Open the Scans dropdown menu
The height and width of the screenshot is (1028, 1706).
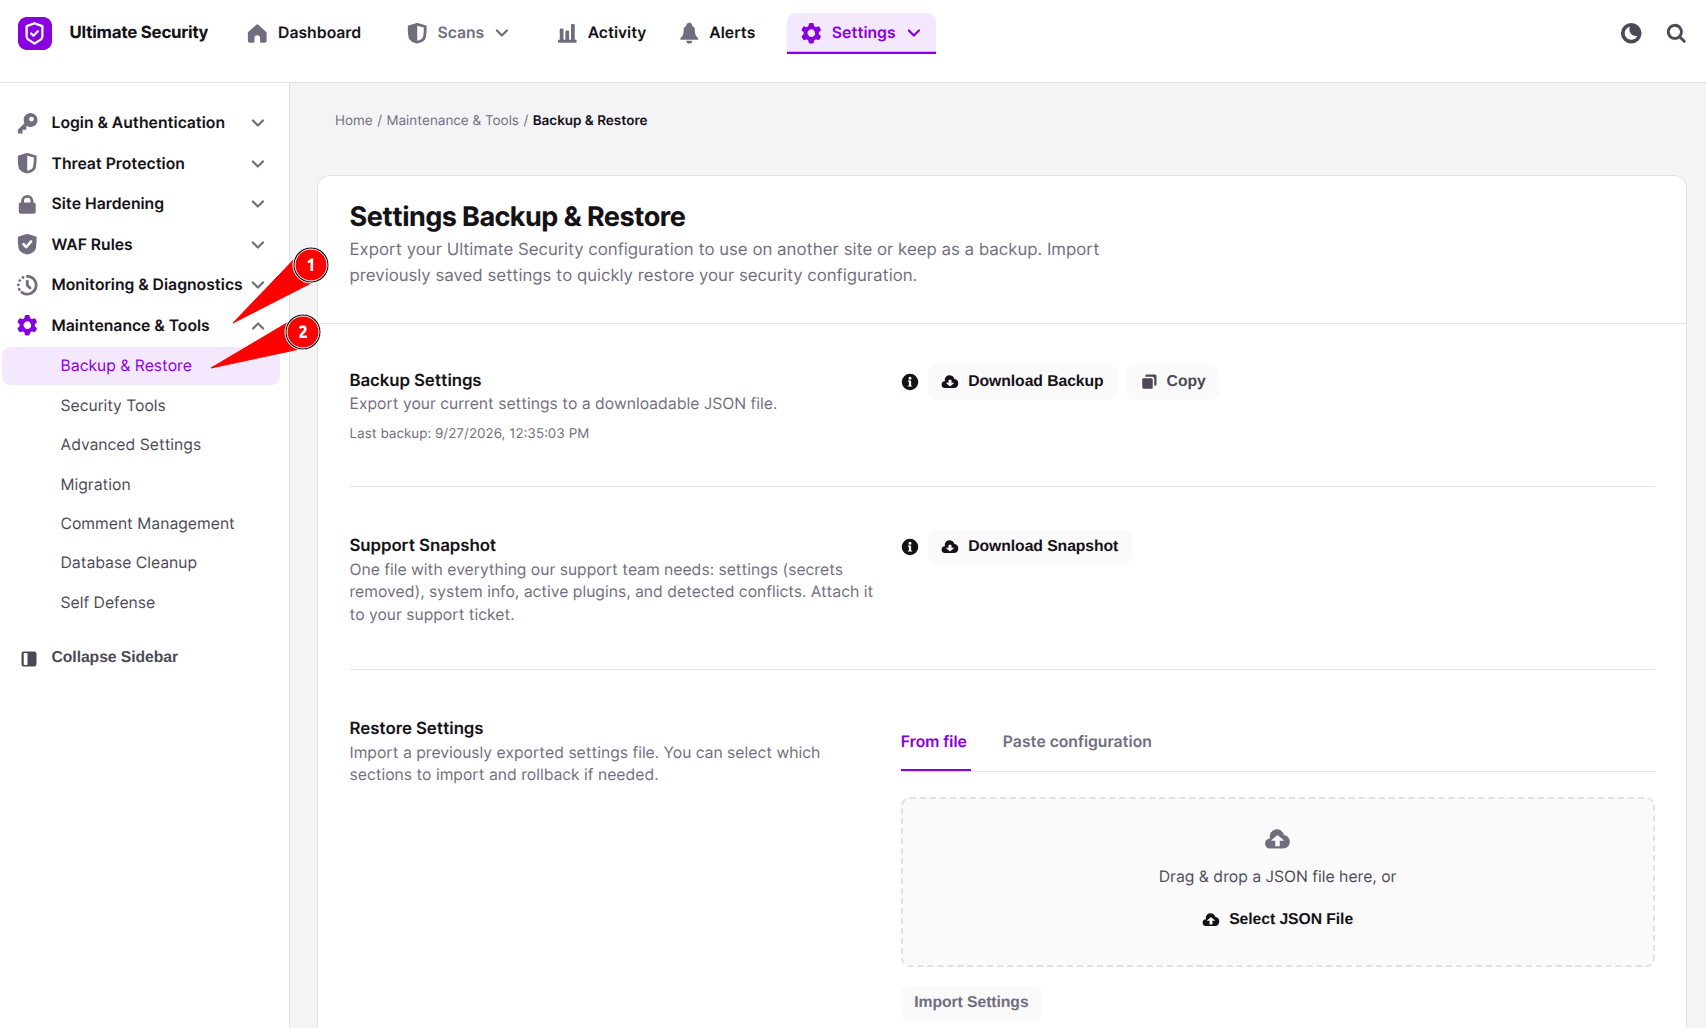tap(459, 33)
